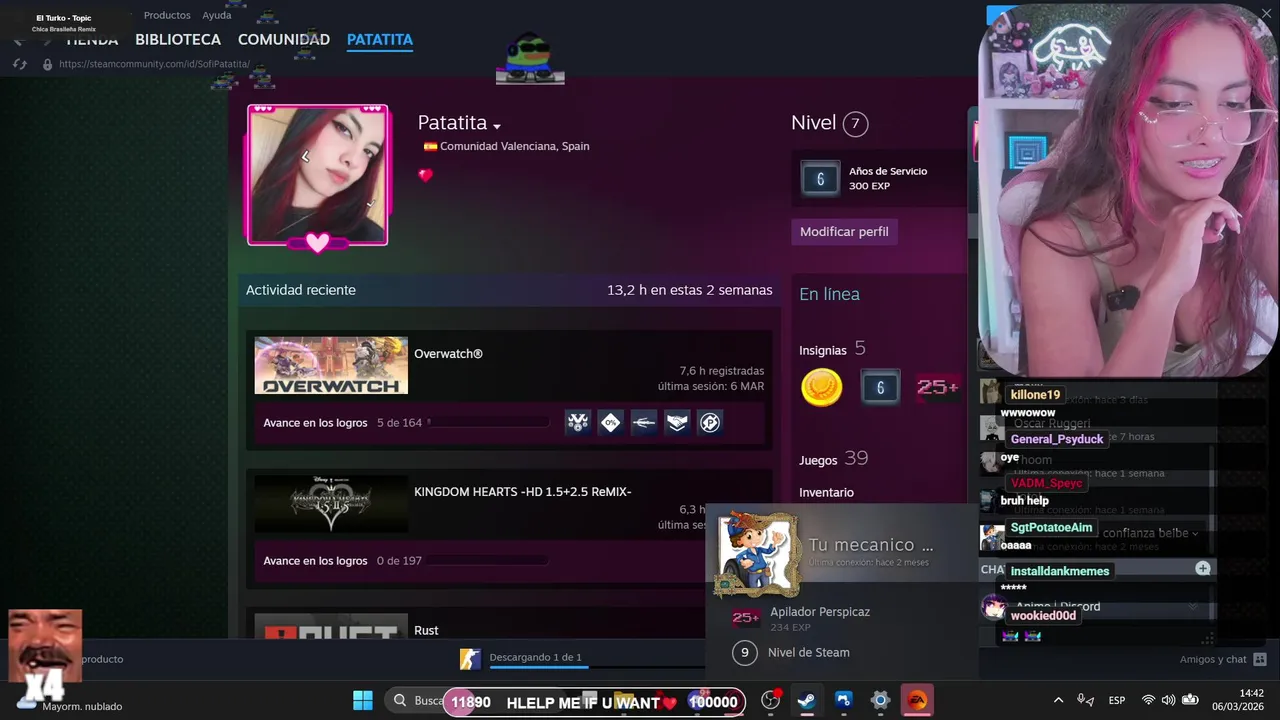Click the gold coin badge

tap(822, 387)
